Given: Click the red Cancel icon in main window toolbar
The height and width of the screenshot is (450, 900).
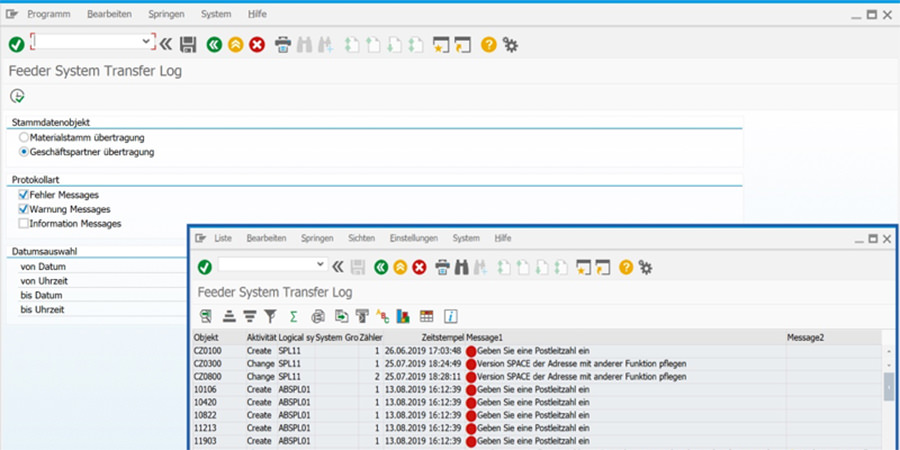Looking at the screenshot, I should [x=257, y=44].
